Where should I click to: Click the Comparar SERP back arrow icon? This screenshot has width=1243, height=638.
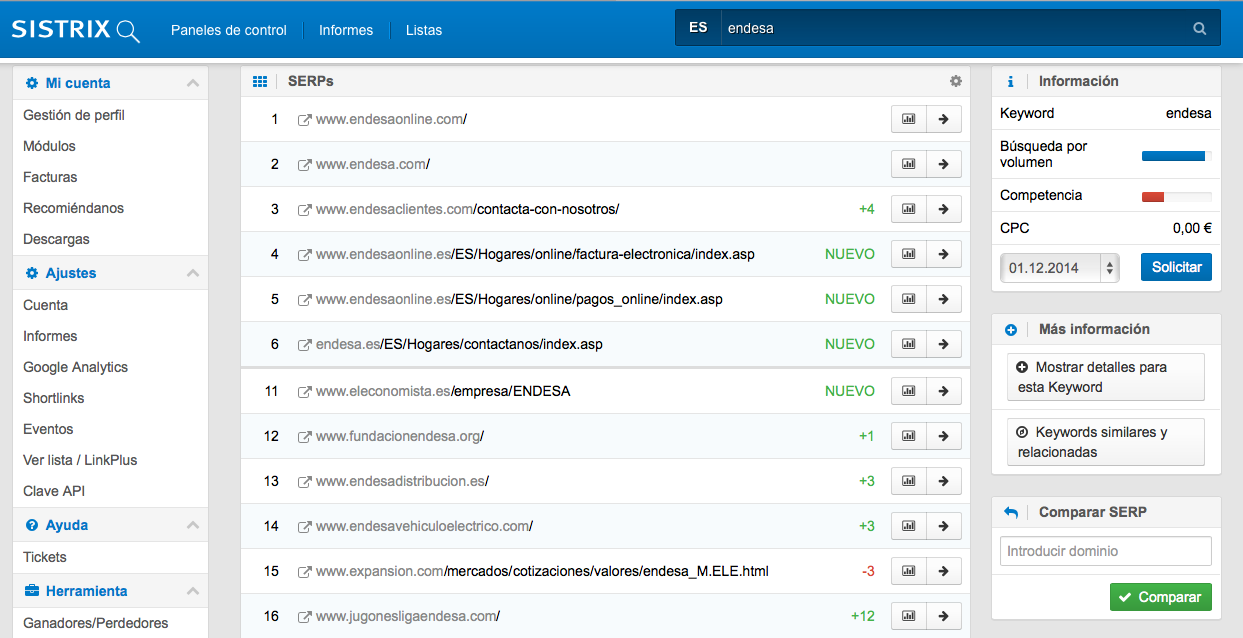click(1011, 512)
